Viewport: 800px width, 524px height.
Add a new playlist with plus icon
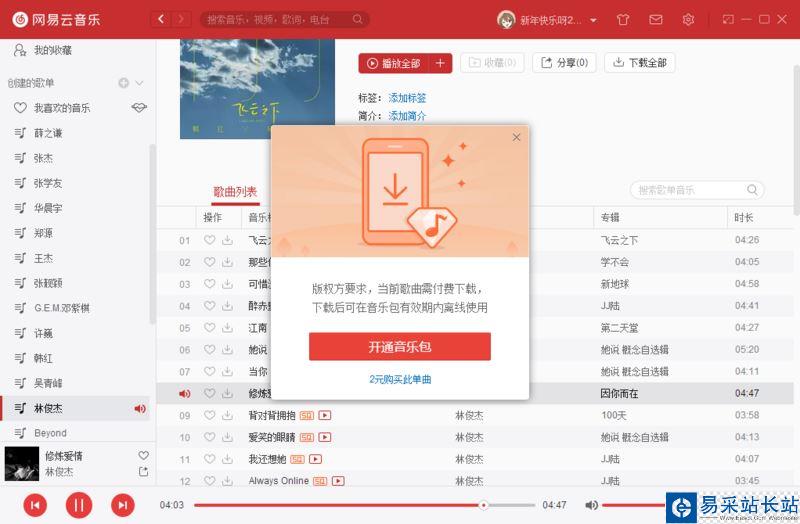(x=123, y=83)
